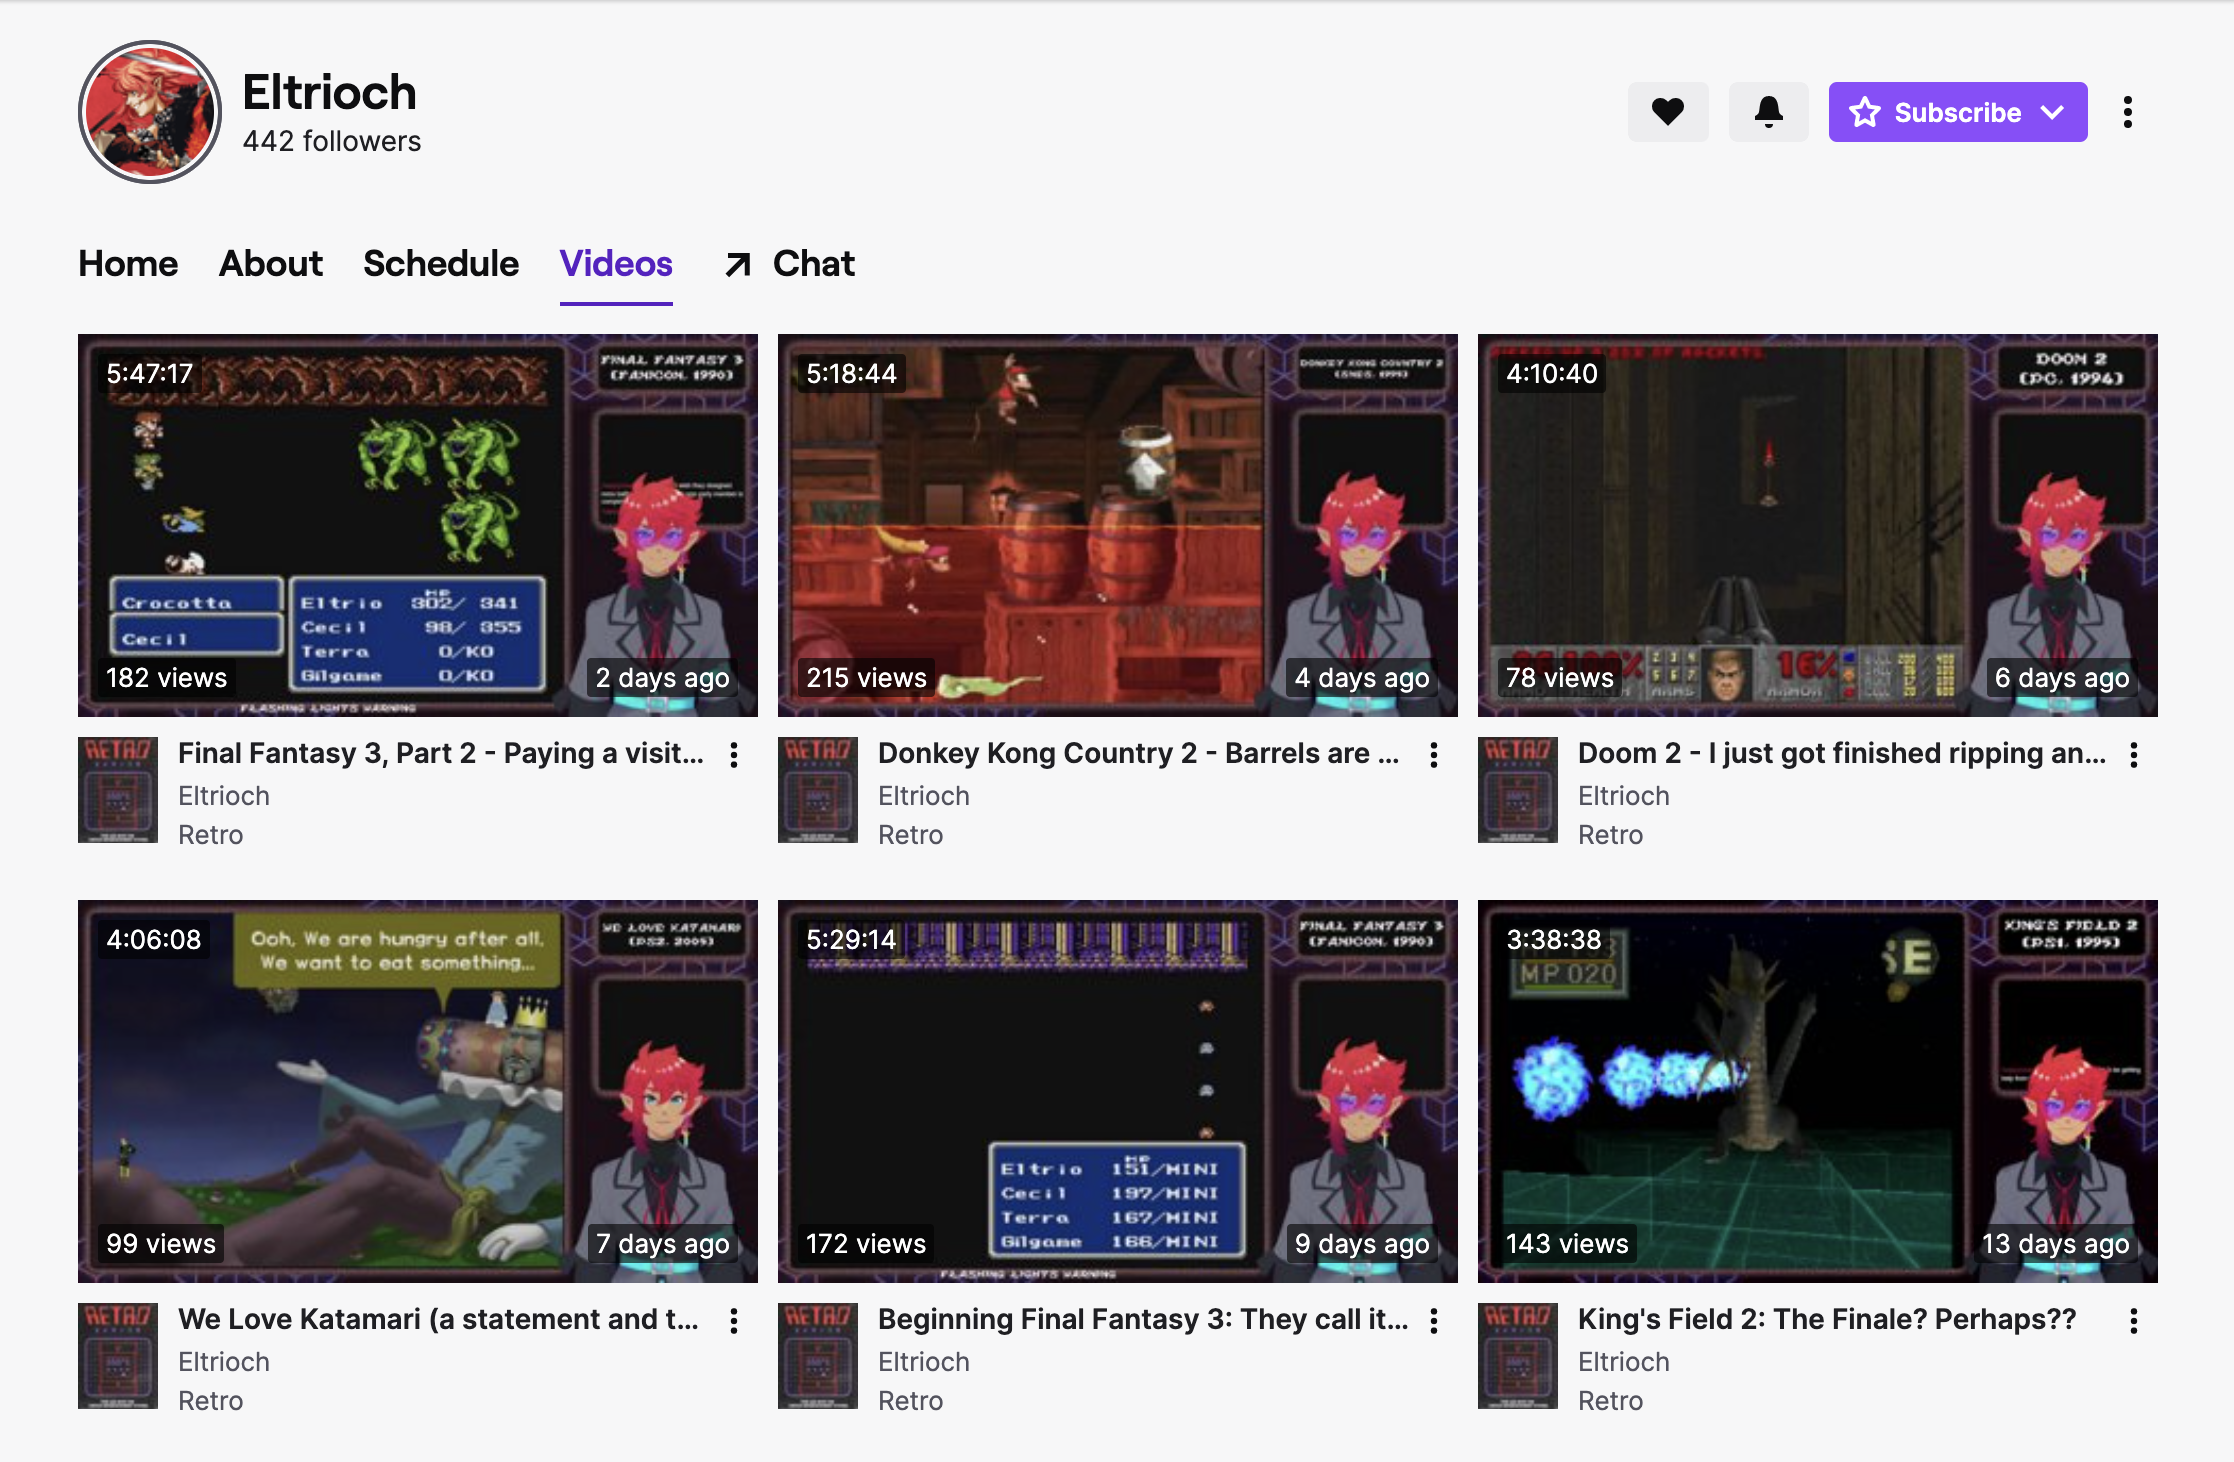Viewport: 2234px width, 1462px height.
Task: Open options menu for King's Field 2
Action: (2134, 1321)
